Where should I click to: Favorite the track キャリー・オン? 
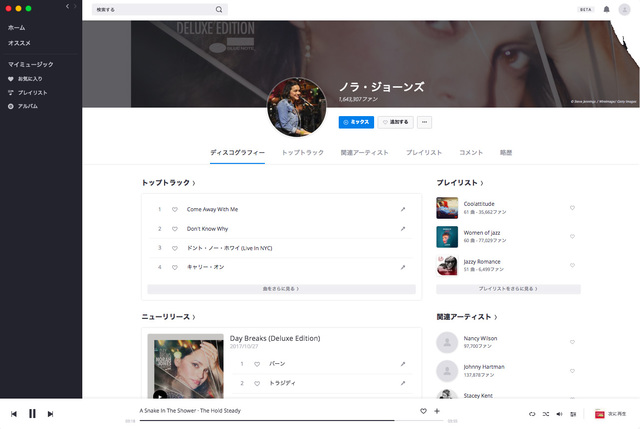[175, 267]
